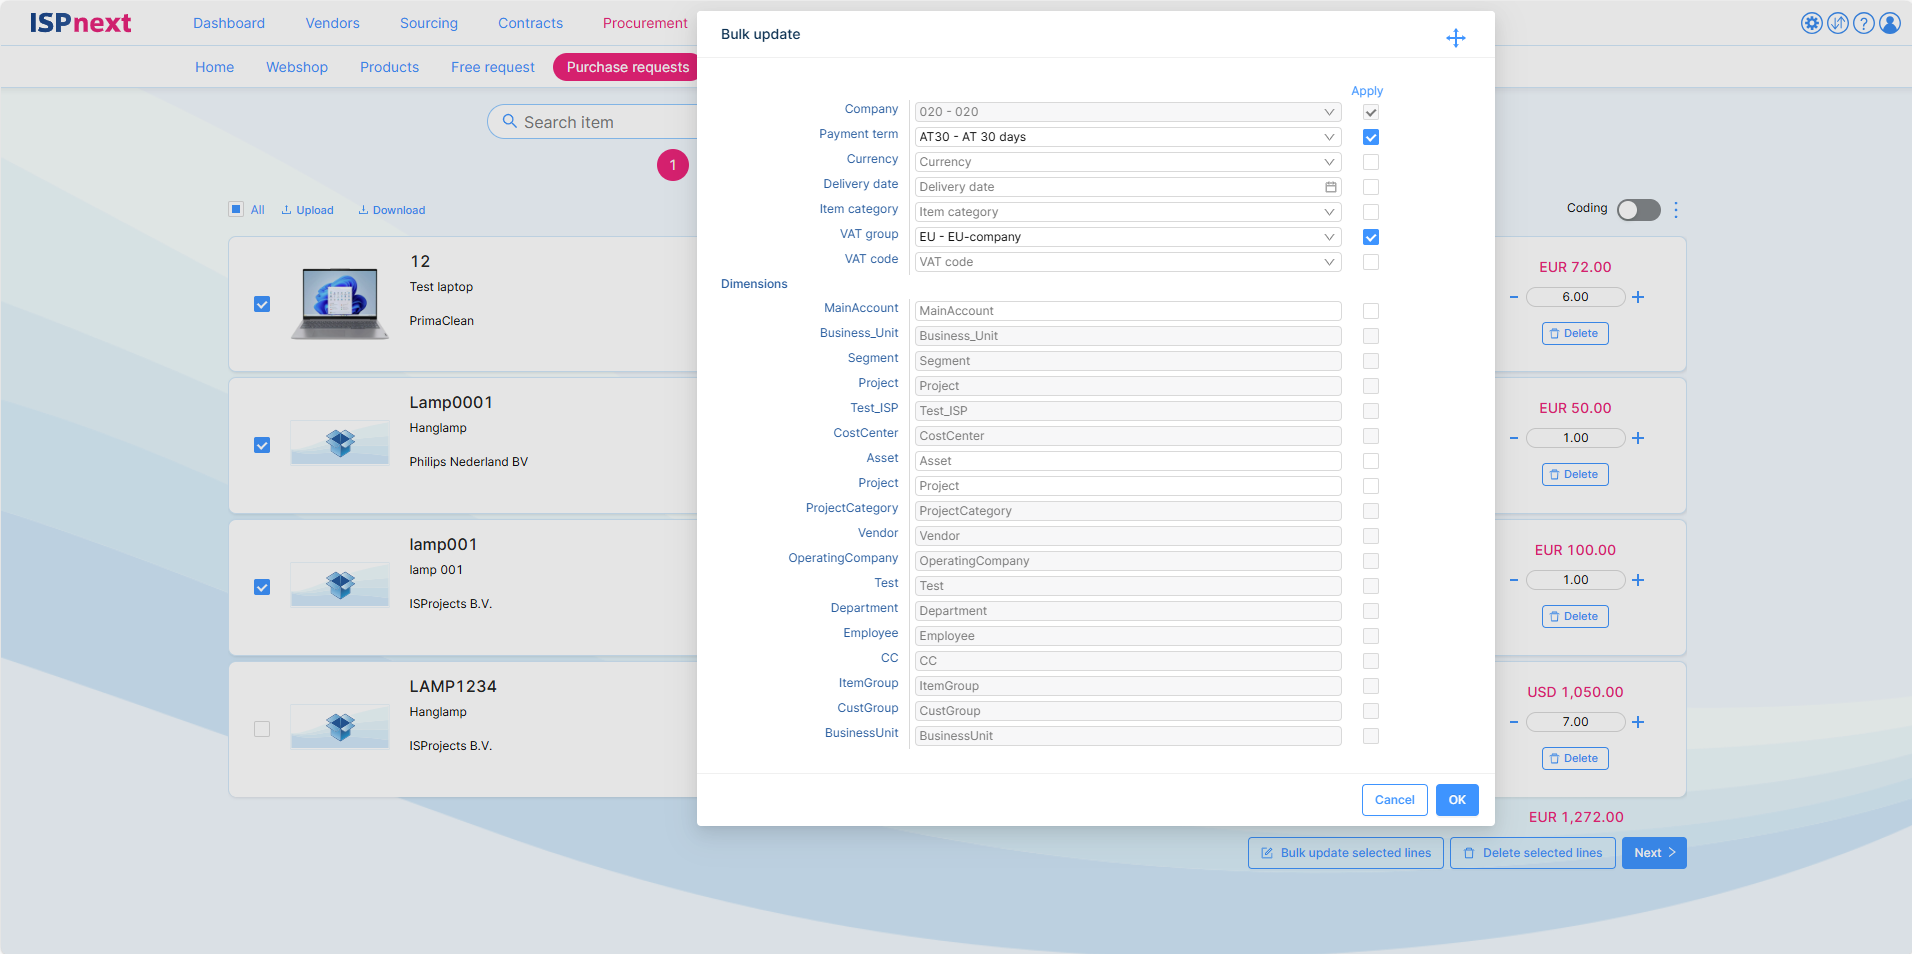This screenshot has width=1912, height=954.
Task: Open the Delivery date calendar icon
Action: click(x=1330, y=187)
